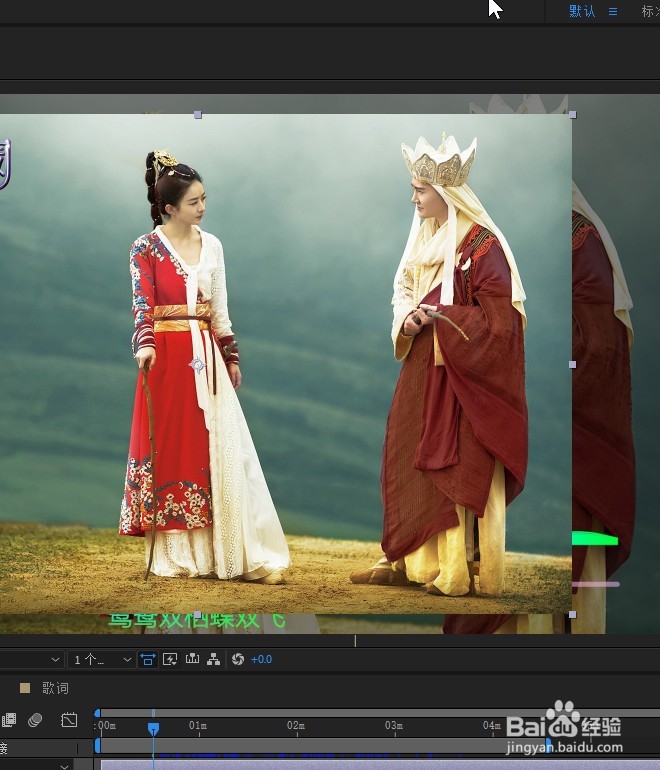The width and height of the screenshot is (660, 770).
Task: Click the +0.0 exposure value
Action: (x=261, y=660)
